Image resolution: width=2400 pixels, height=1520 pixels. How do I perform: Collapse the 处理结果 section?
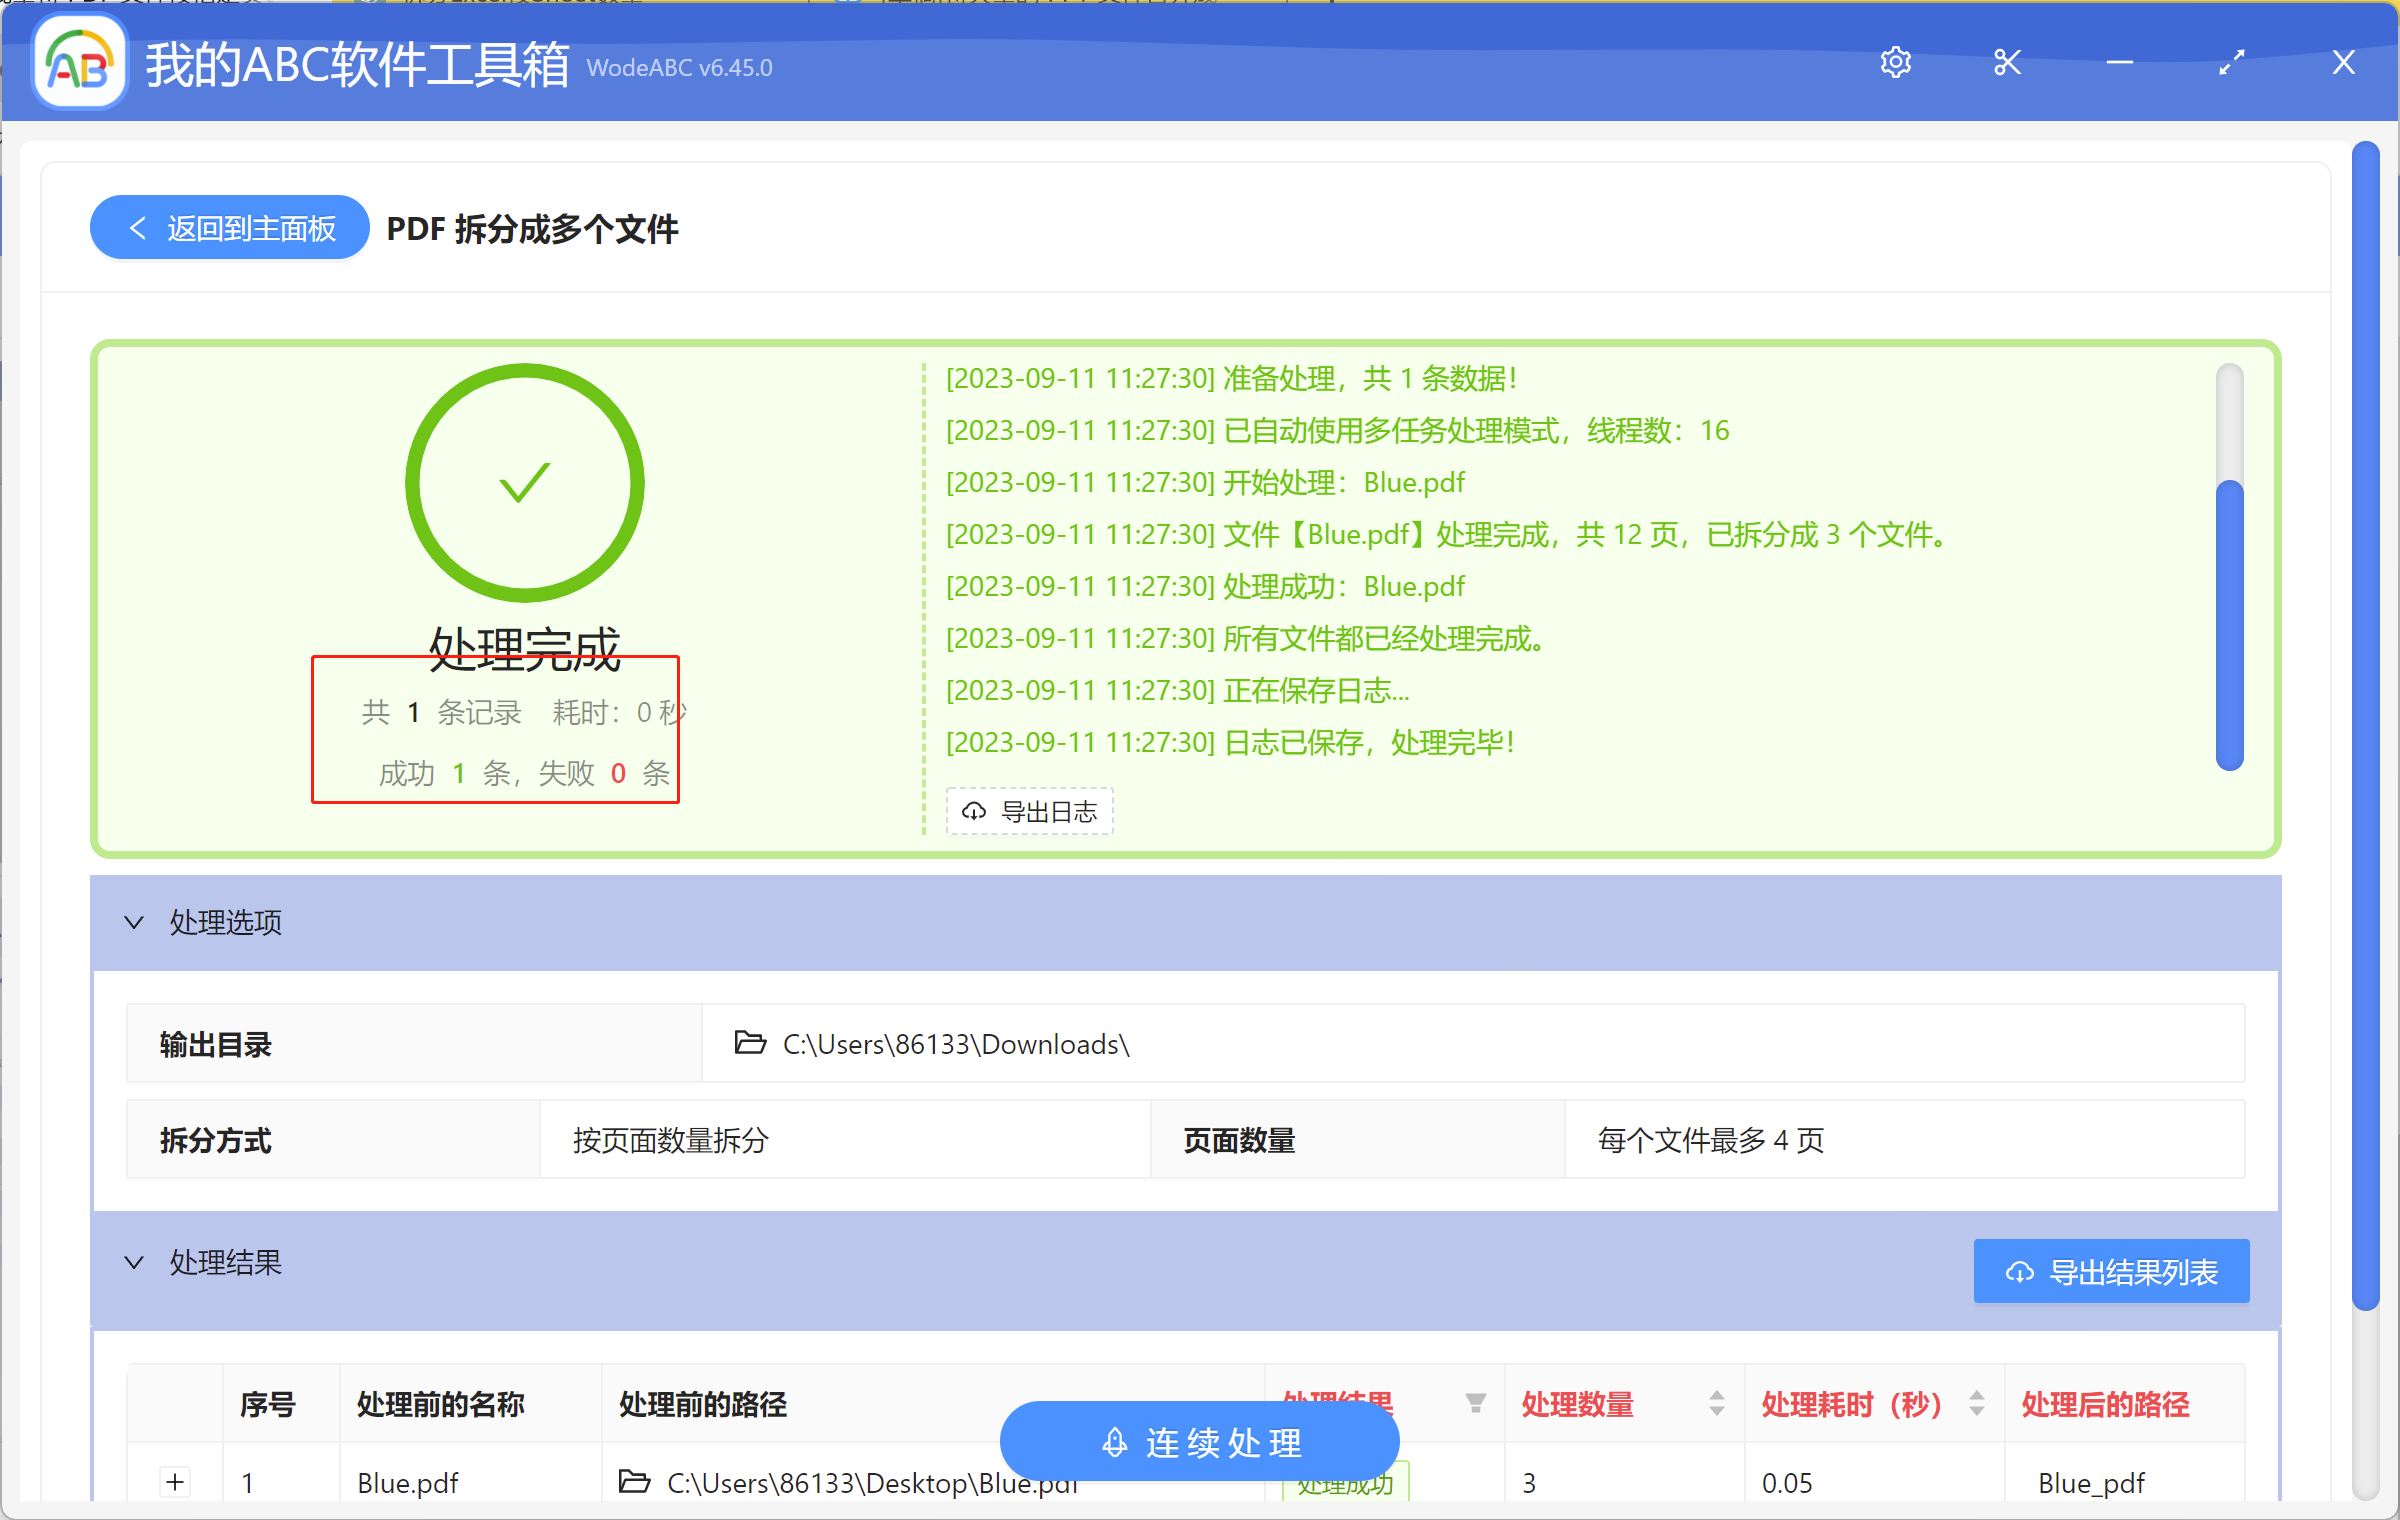pos(135,1261)
